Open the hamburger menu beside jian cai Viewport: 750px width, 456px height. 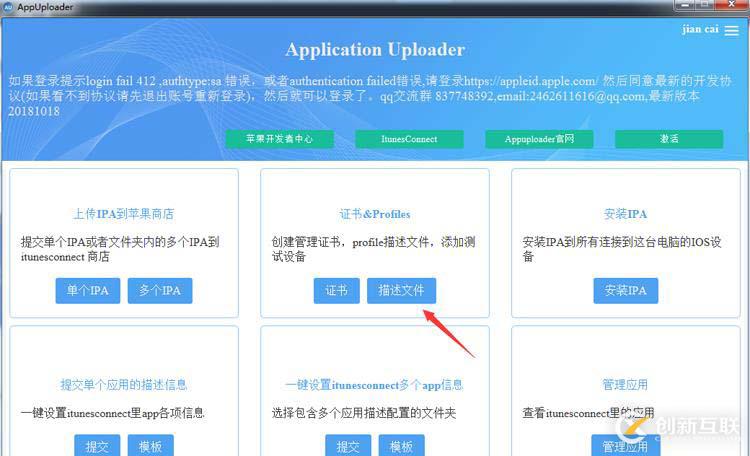pyautogui.click(x=731, y=31)
